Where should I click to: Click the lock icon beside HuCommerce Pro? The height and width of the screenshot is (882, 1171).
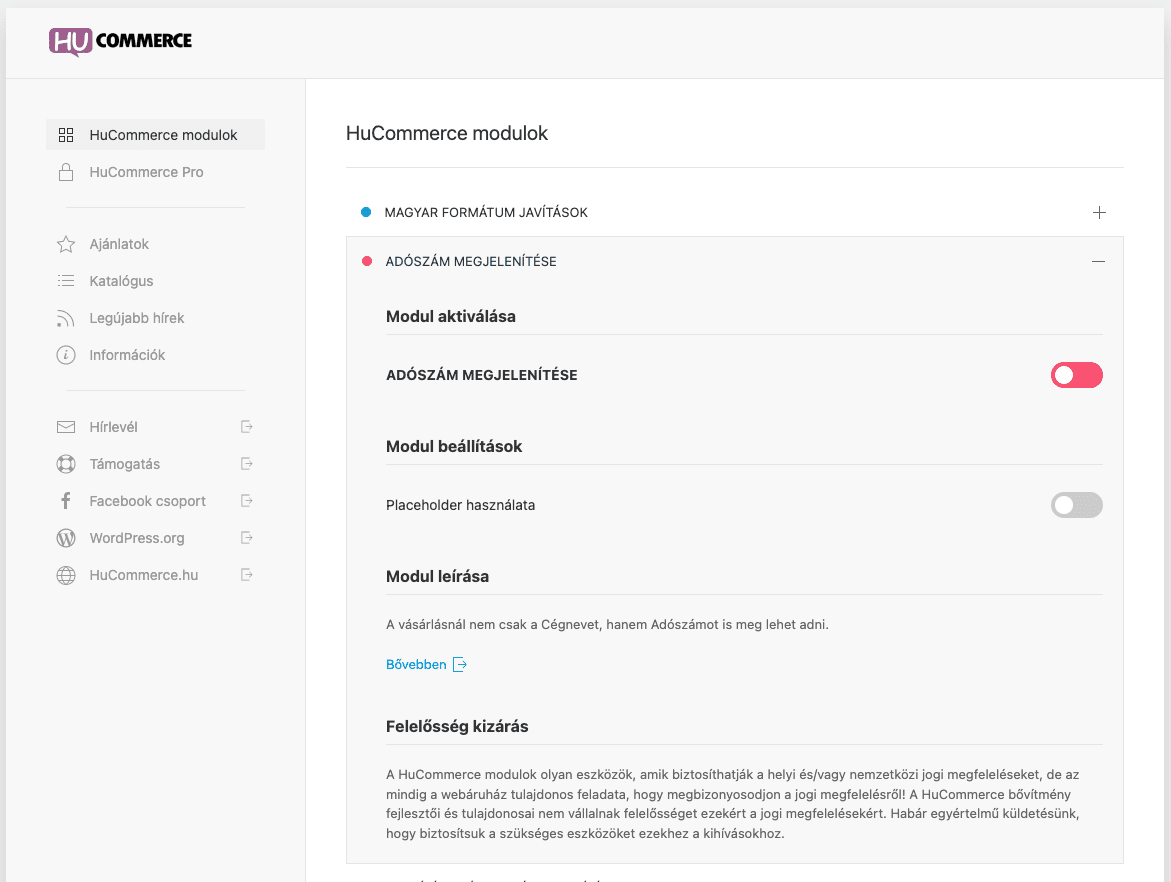(66, 172)
